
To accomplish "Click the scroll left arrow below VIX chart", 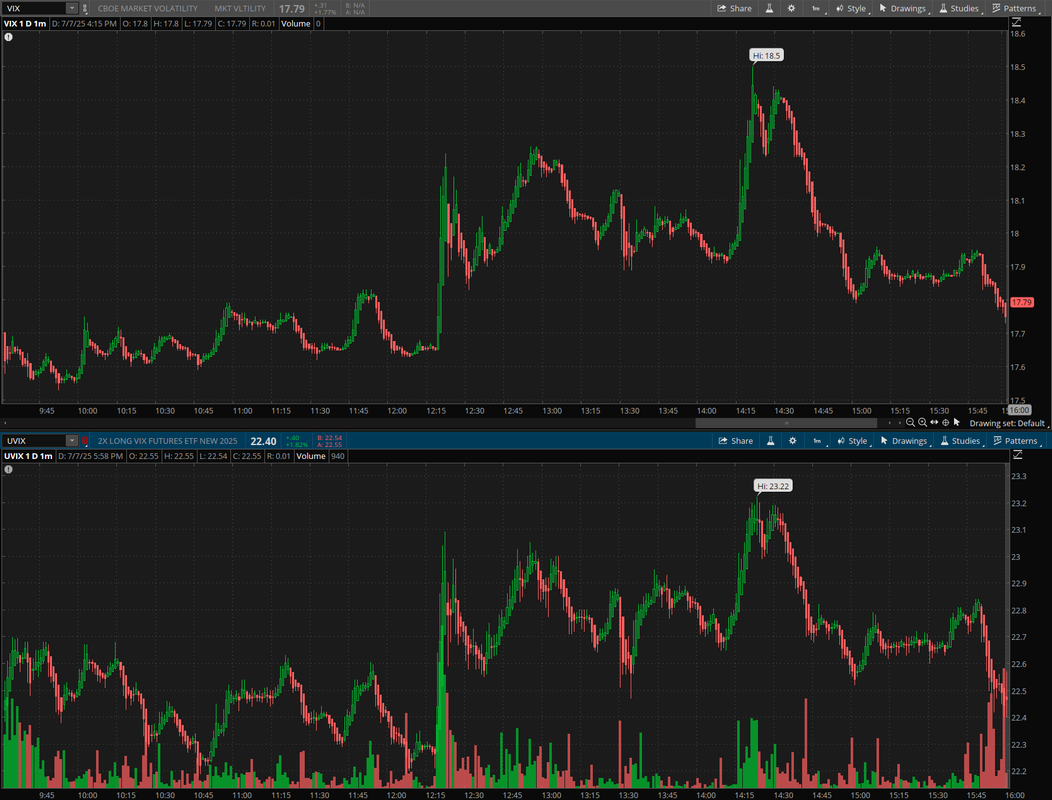I will pyautogui.click(x=5, y=423).
